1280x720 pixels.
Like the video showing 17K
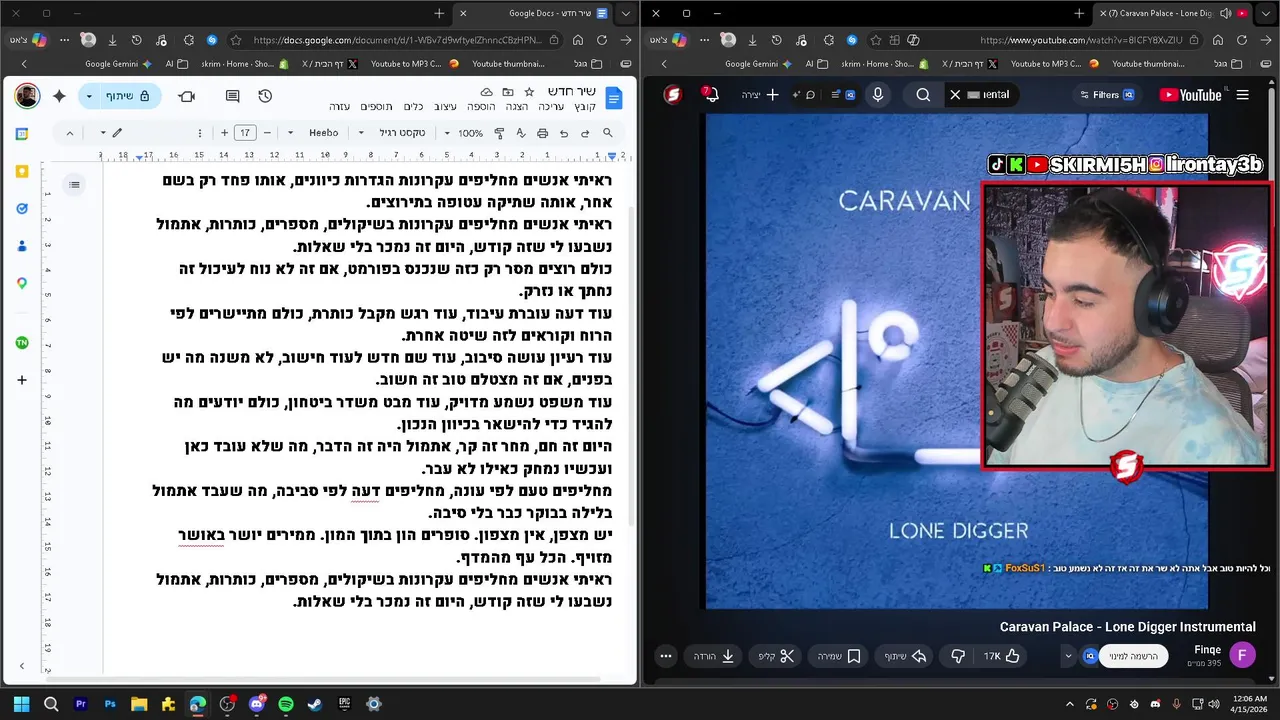point(1001,656)
